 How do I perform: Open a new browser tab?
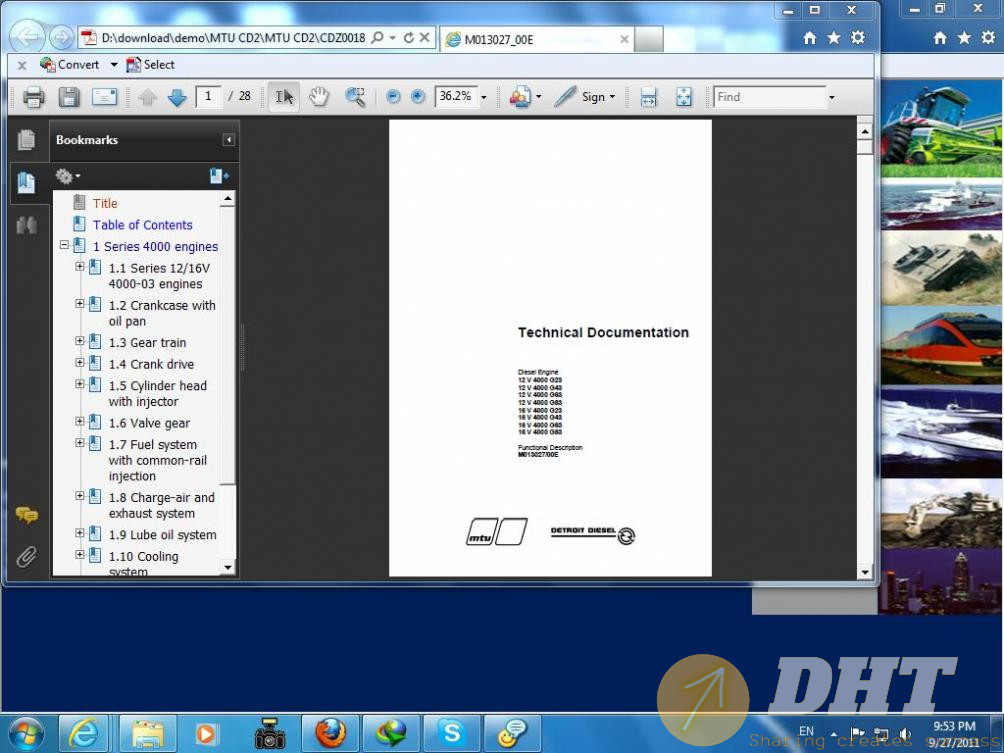click(x=649, y=39)
